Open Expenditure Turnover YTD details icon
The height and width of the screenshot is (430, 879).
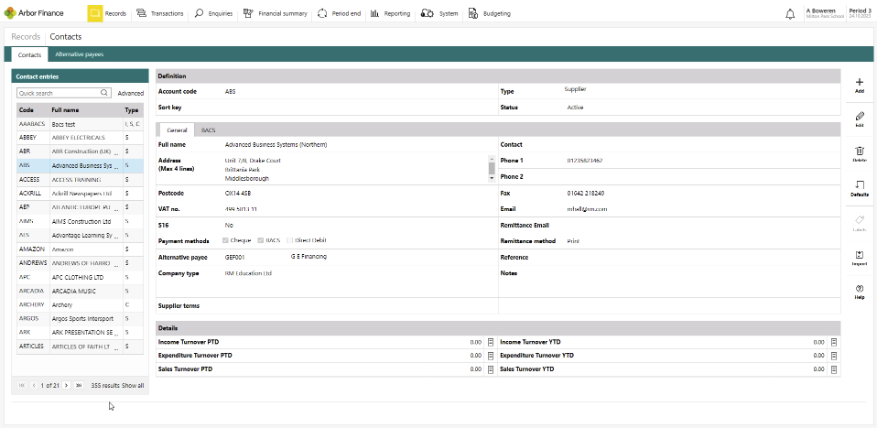click(x=834, y=355)
